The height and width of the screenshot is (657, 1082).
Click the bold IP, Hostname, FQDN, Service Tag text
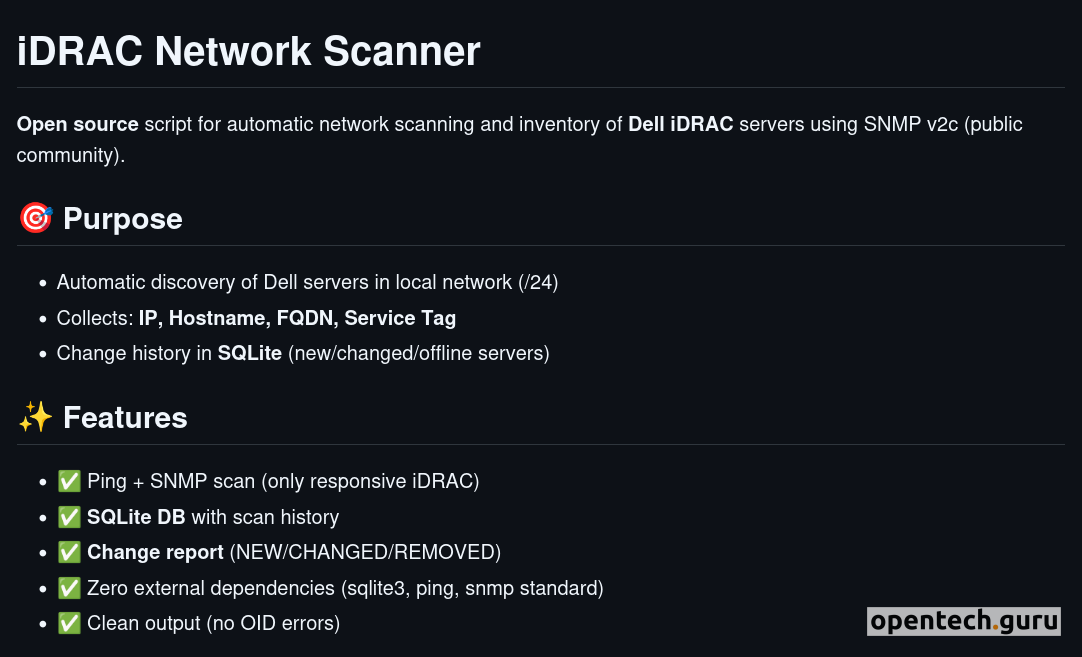click(x=297, y=318)
